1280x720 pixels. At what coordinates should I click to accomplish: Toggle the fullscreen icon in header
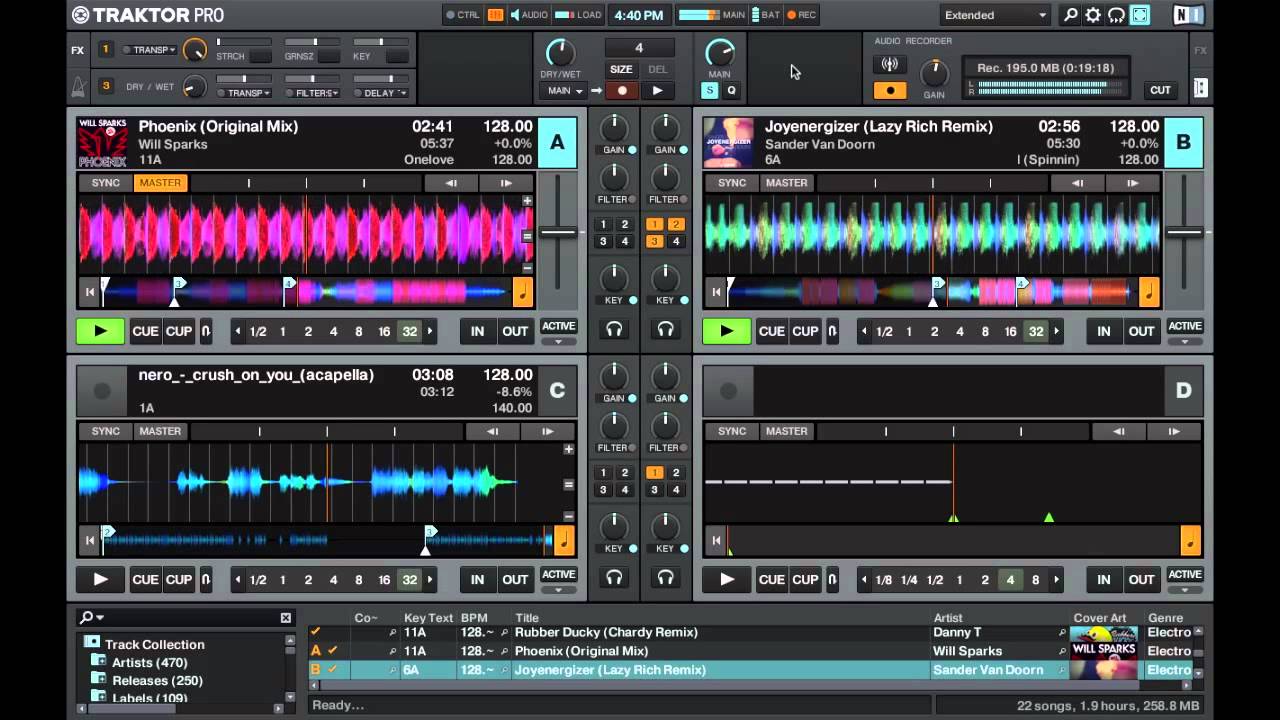pos(1139,15)
